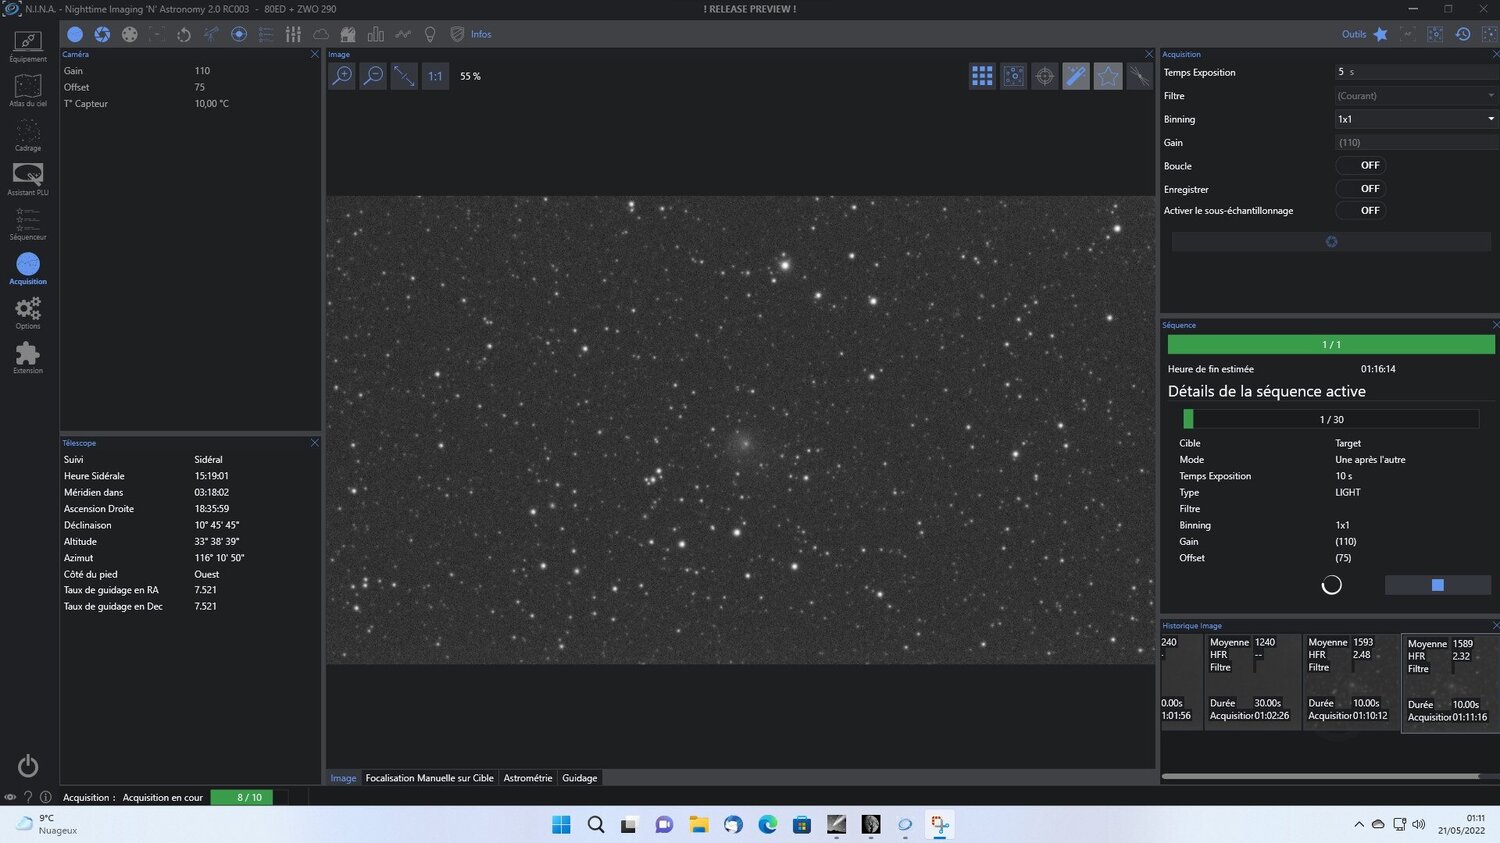
Task: Click the Historique Image horizontal scrollbar
Action: 1320,776
